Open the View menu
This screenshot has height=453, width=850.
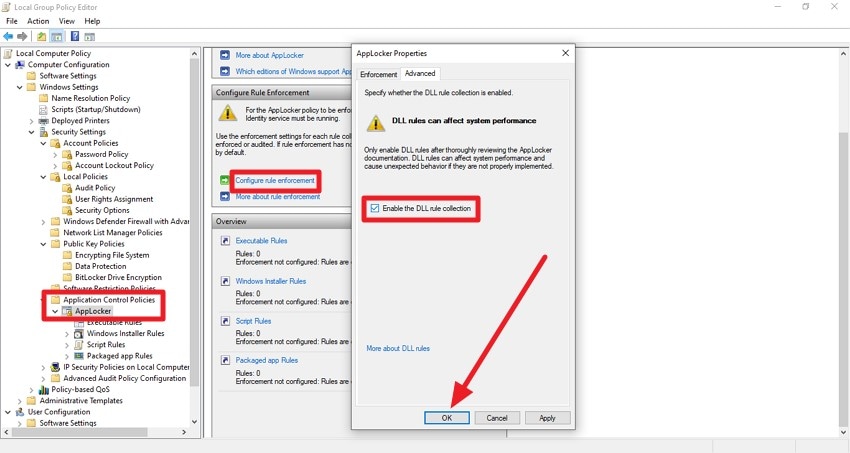tap(67, 21)
